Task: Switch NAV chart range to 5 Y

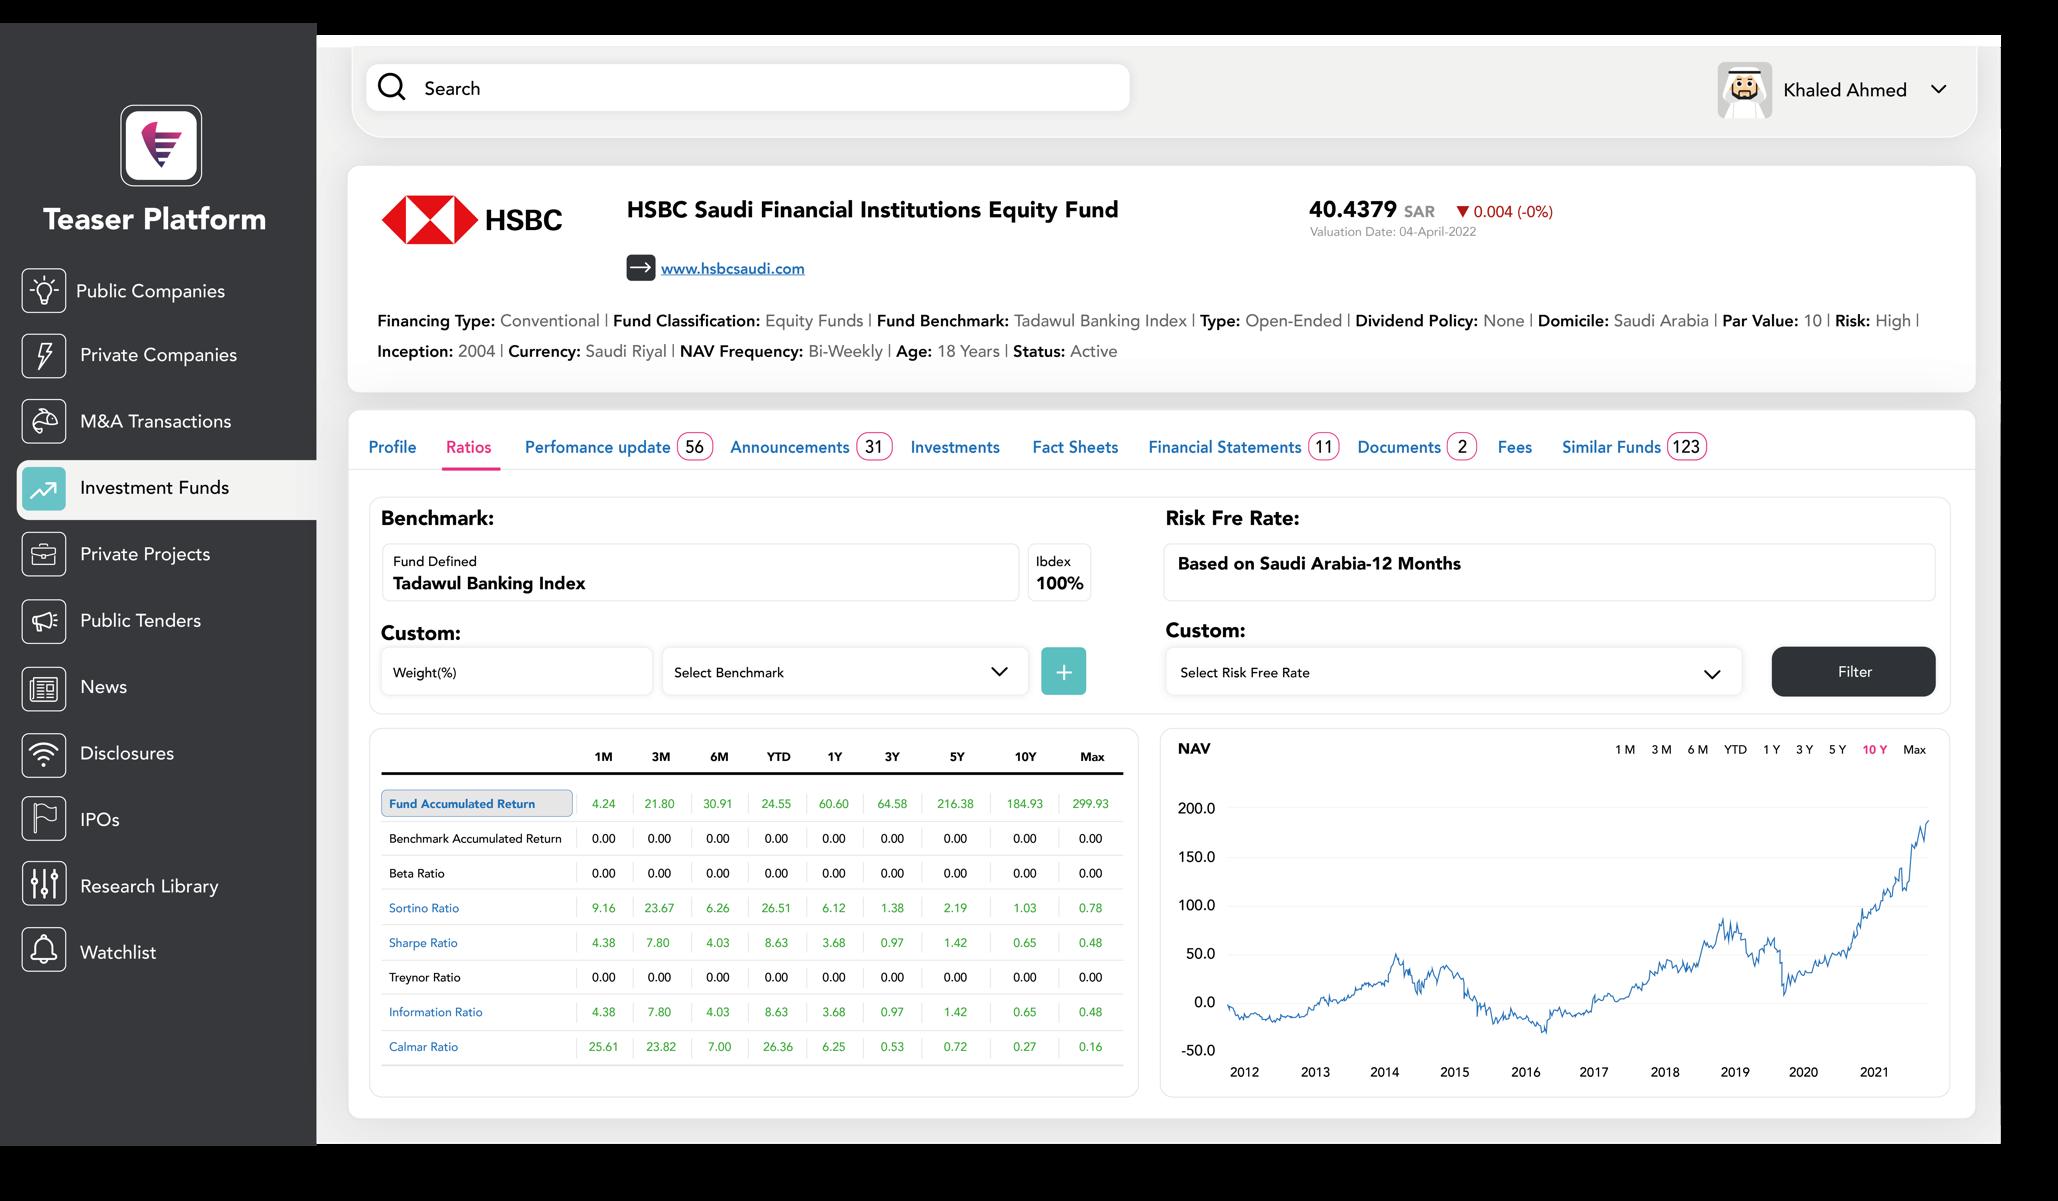Action: point(1837,750)
